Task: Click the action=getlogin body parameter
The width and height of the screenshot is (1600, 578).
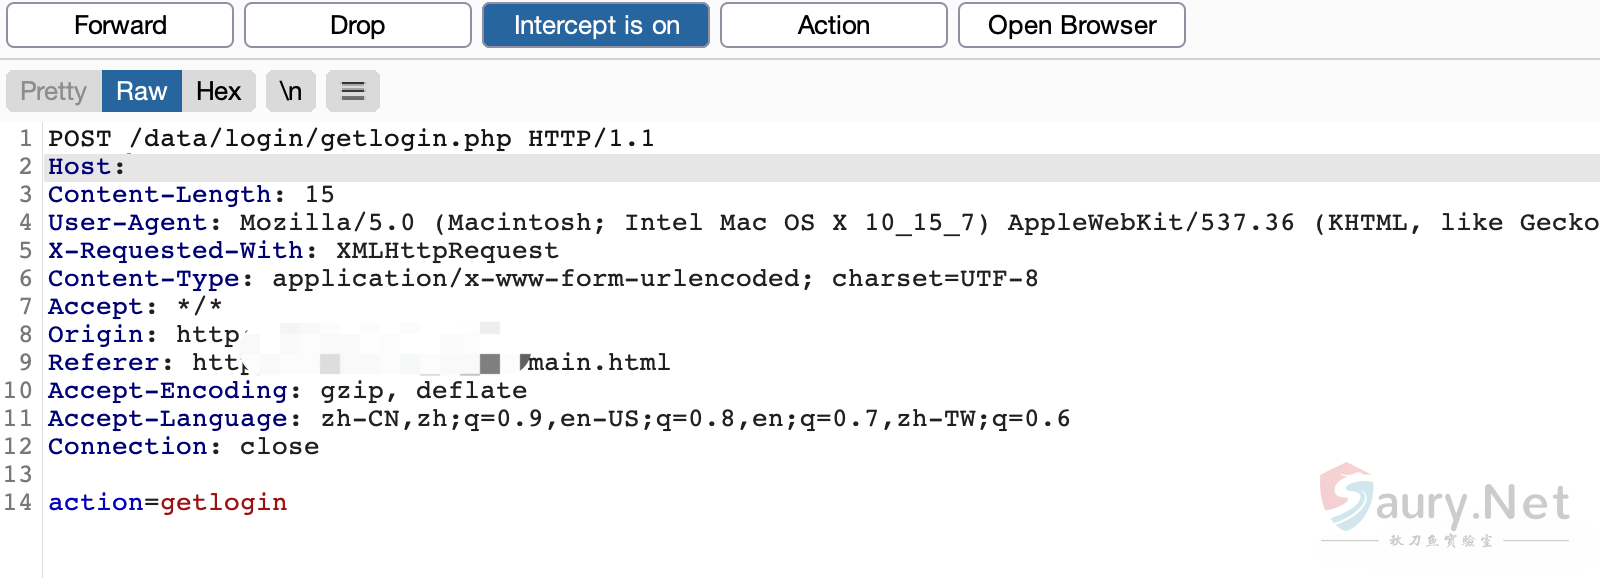Action: (168, 502)
